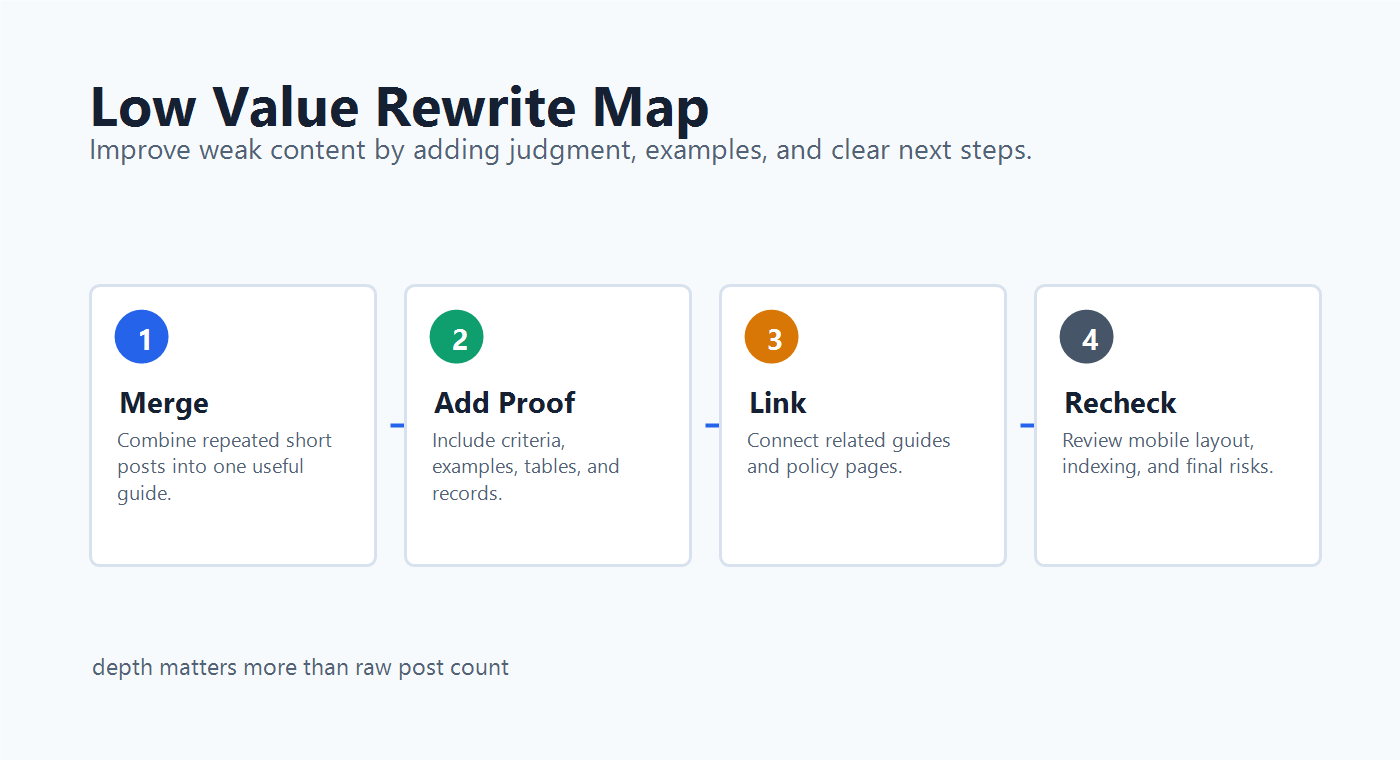Click the Add Proof card description text
The height and width of the screenshot is (760, 1400).
(526, 466)
